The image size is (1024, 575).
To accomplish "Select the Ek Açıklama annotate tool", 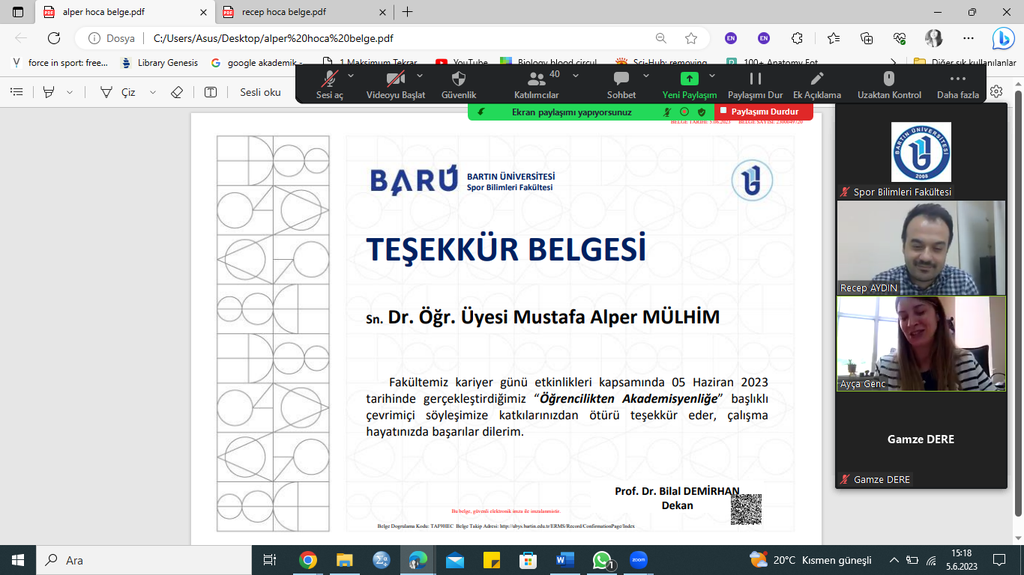I will (x=817, y=79).
